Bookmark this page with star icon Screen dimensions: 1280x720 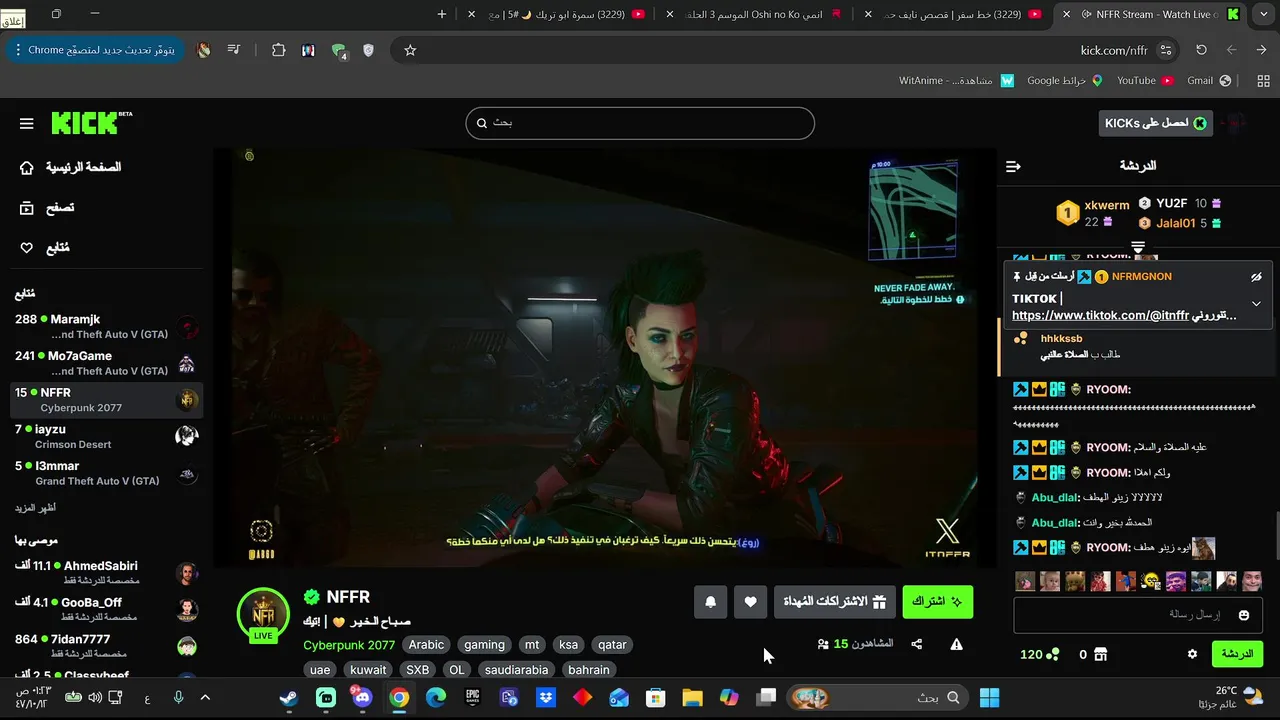coord(410,50)
